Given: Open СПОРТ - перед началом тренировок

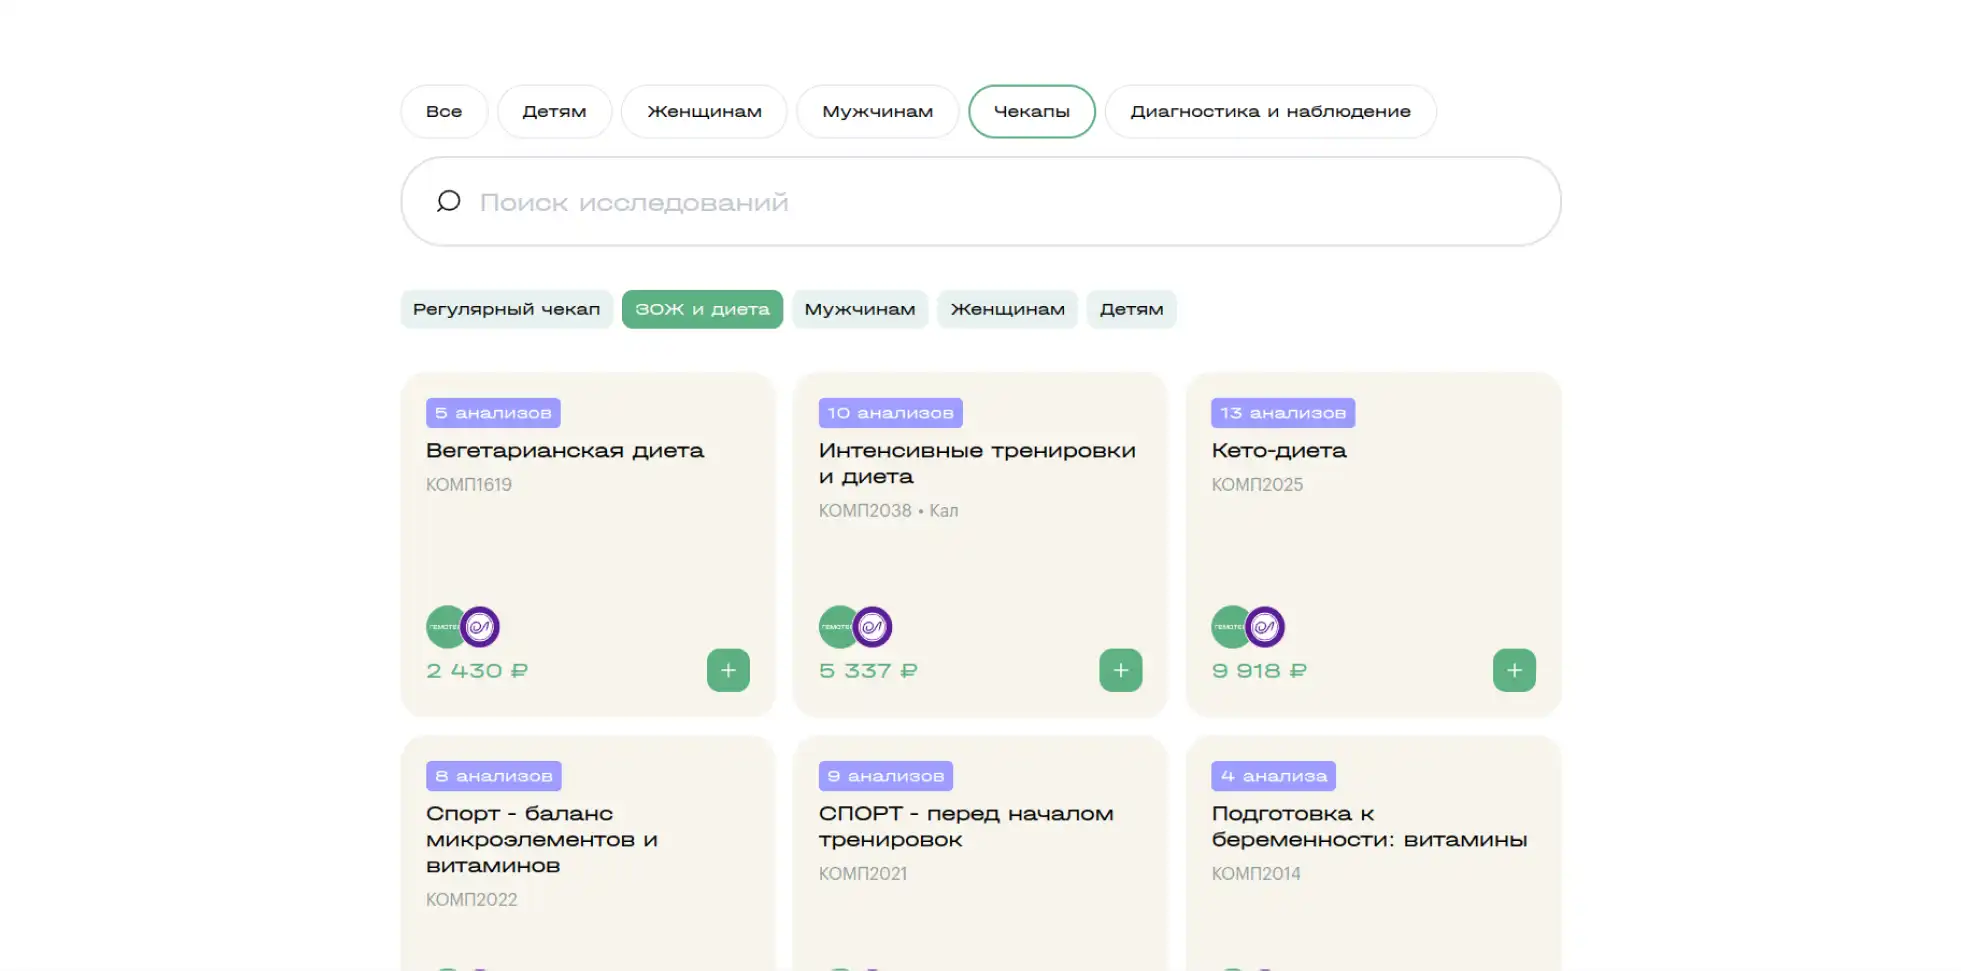Looking at the screenshot, I should coord(965,826).
